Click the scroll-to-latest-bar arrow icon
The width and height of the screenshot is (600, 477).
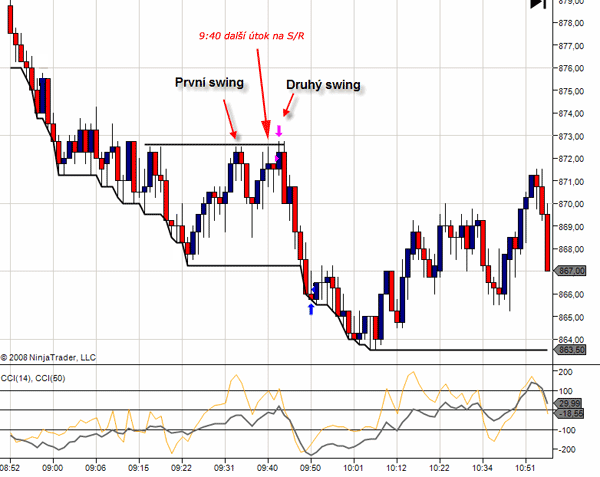tap(538, 4)
